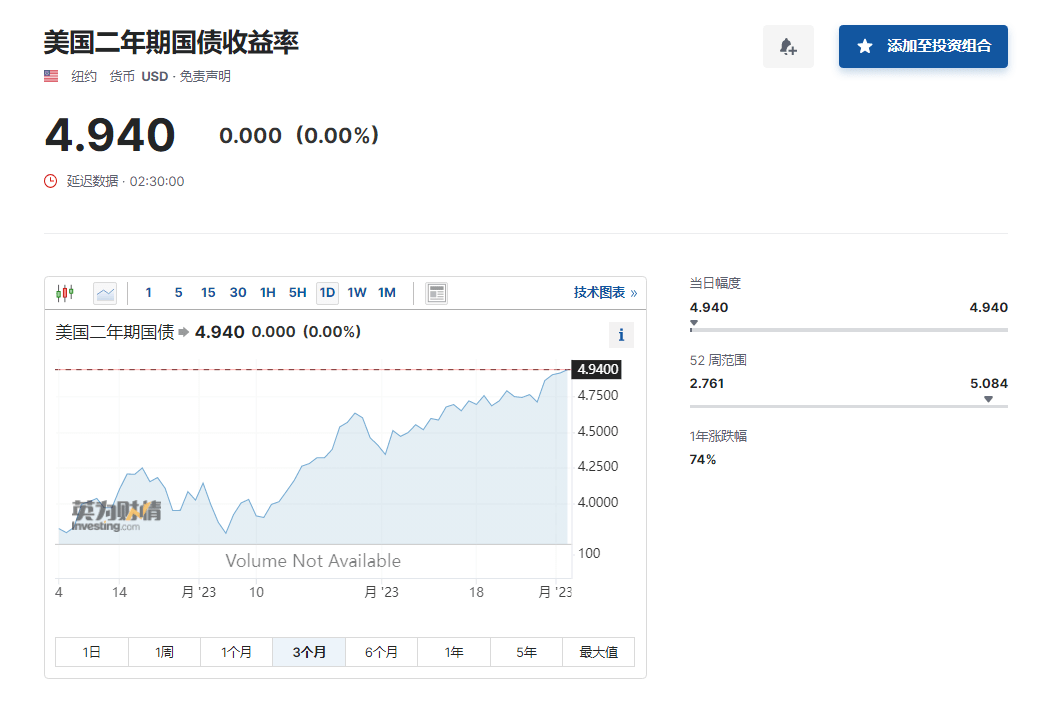Switch chart range to 3个月
The width and height of the screenshot is (1040, 713).
[309, 652]
